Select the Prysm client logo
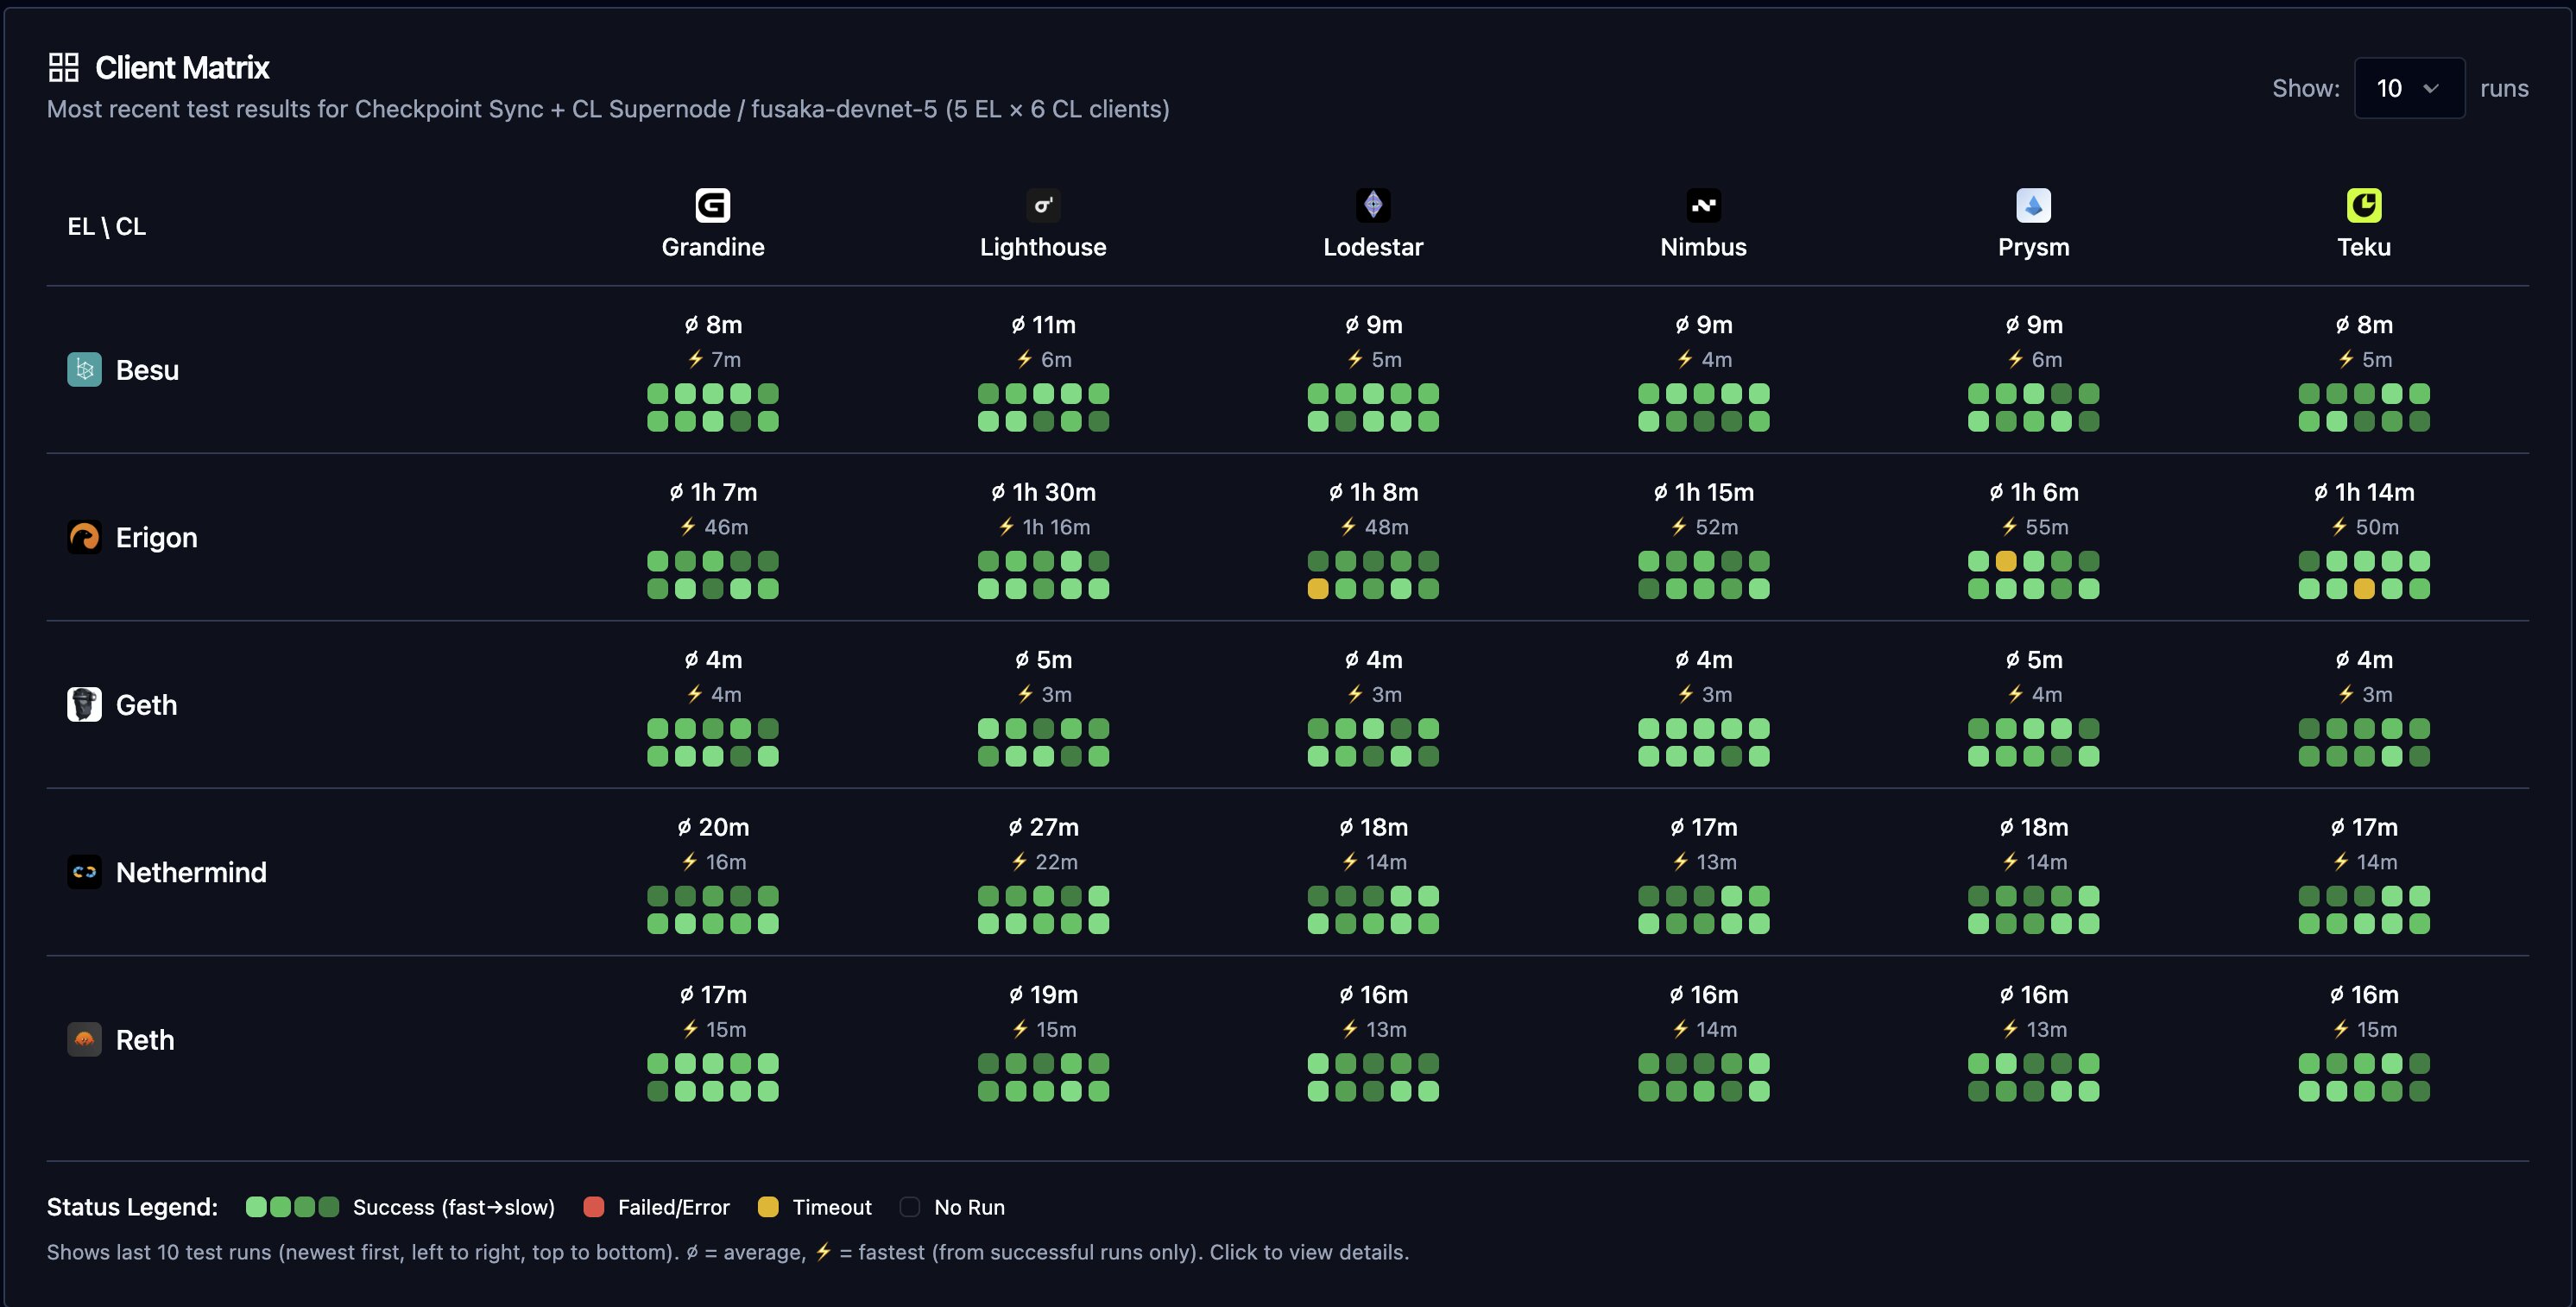The height and width of the screenshot is (1307, 2576). tap(2033, 203)
